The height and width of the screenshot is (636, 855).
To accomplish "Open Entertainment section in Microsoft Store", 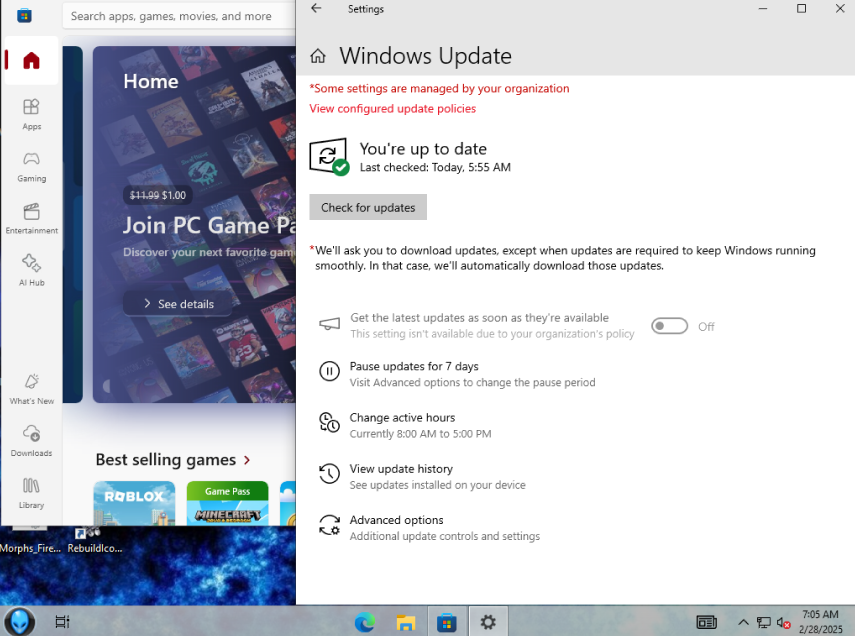I will coord(31,218).
